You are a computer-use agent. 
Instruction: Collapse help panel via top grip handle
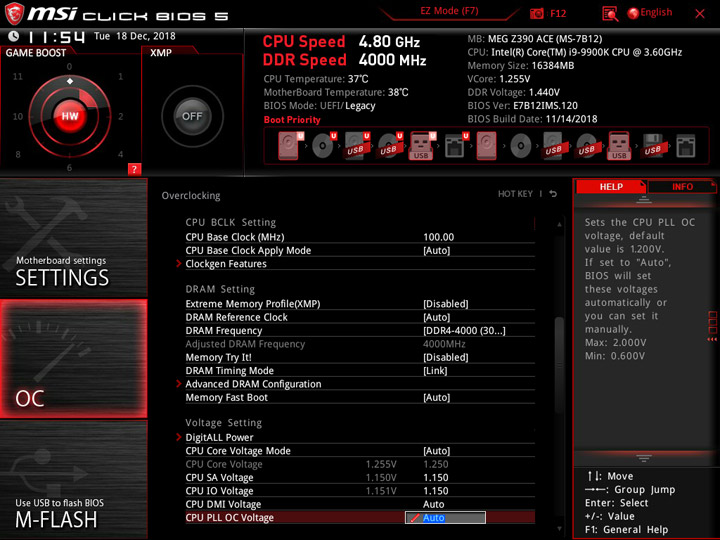pos(644,200)
